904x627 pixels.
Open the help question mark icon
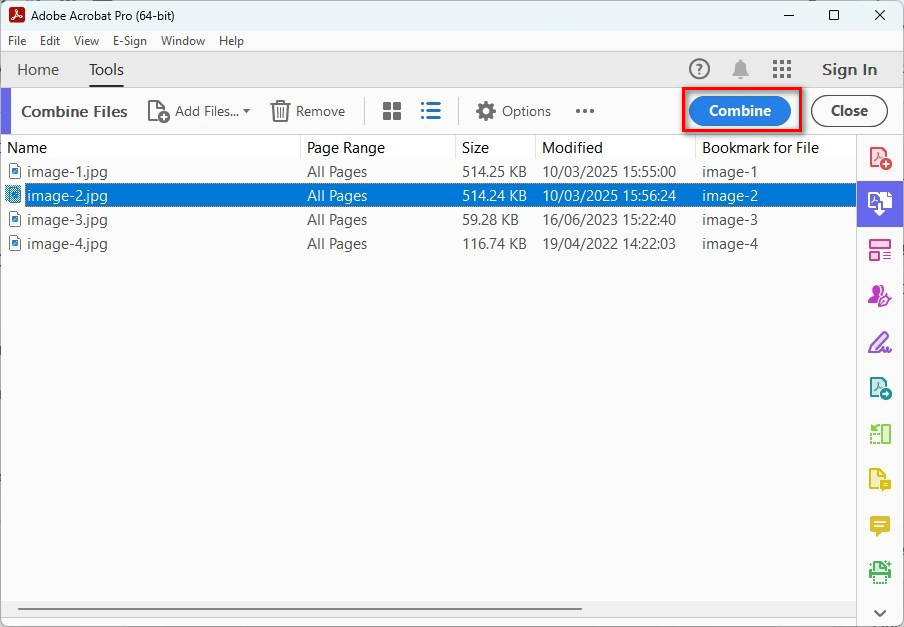click(x=699, y=69)
